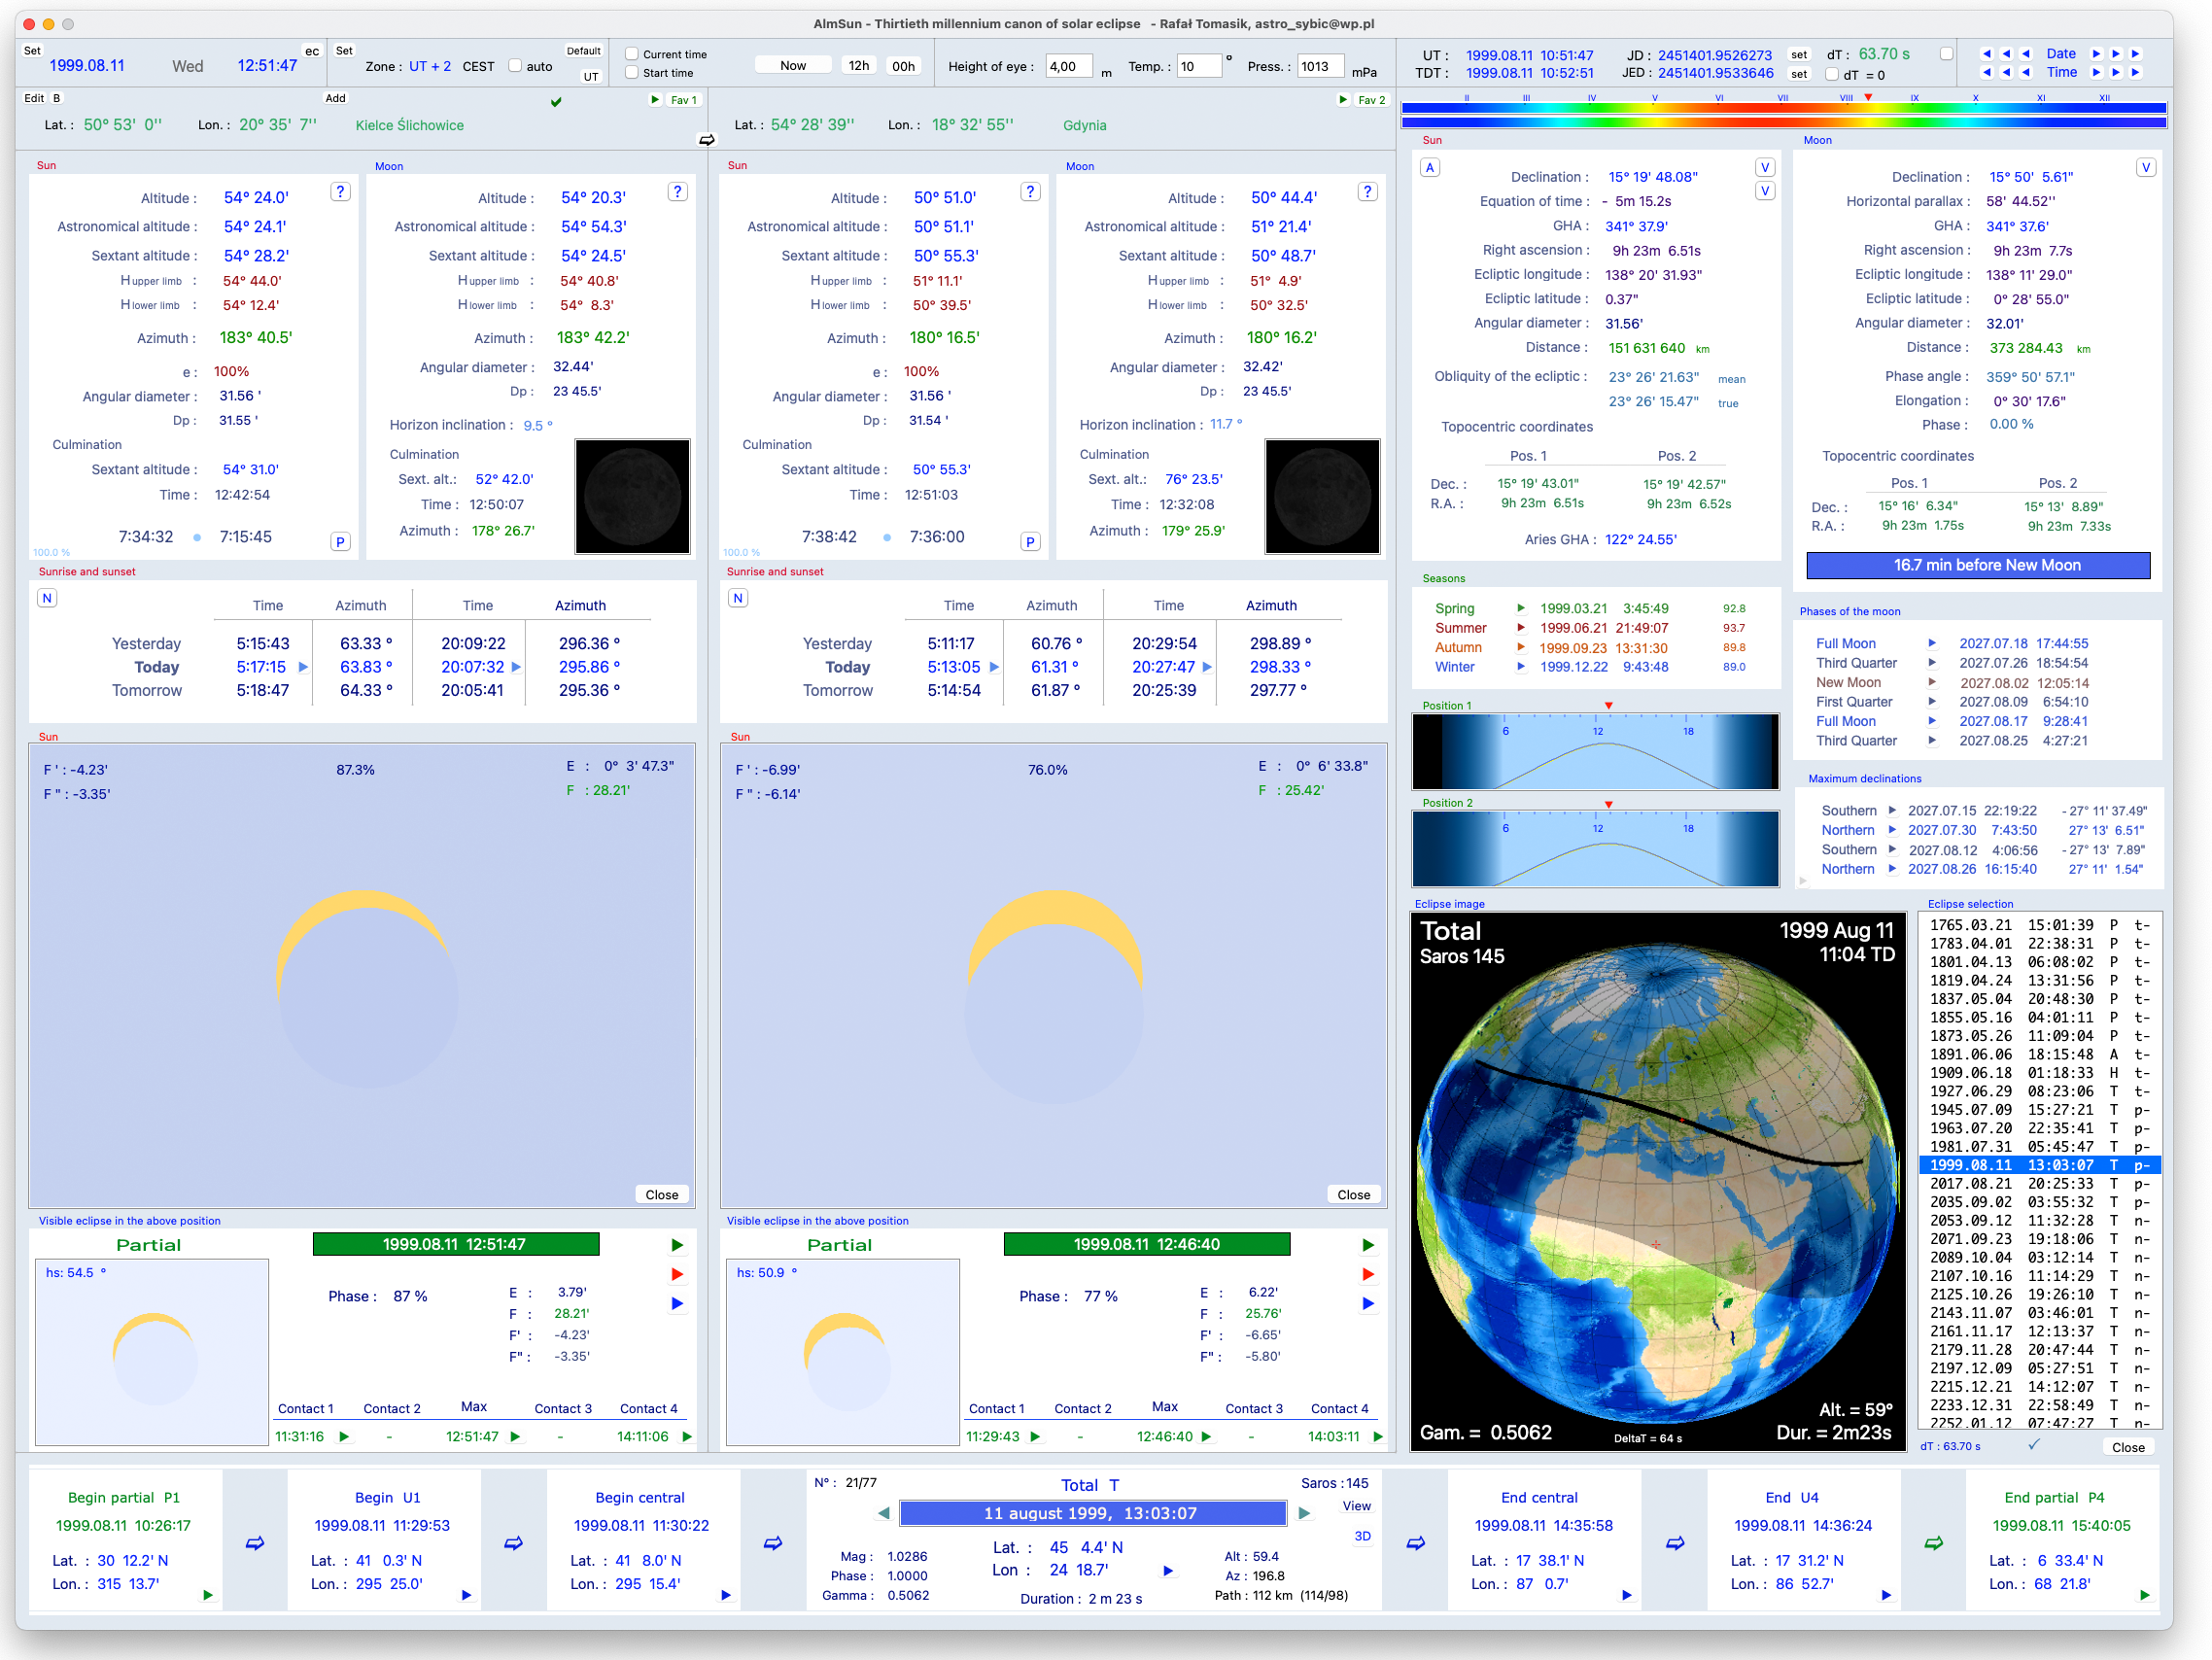Toggle the checkbox right of dT : 63.70 s
The height and width of the screenshot is (1660, 2212).
pyautogui.click(x=1946, y=54)
